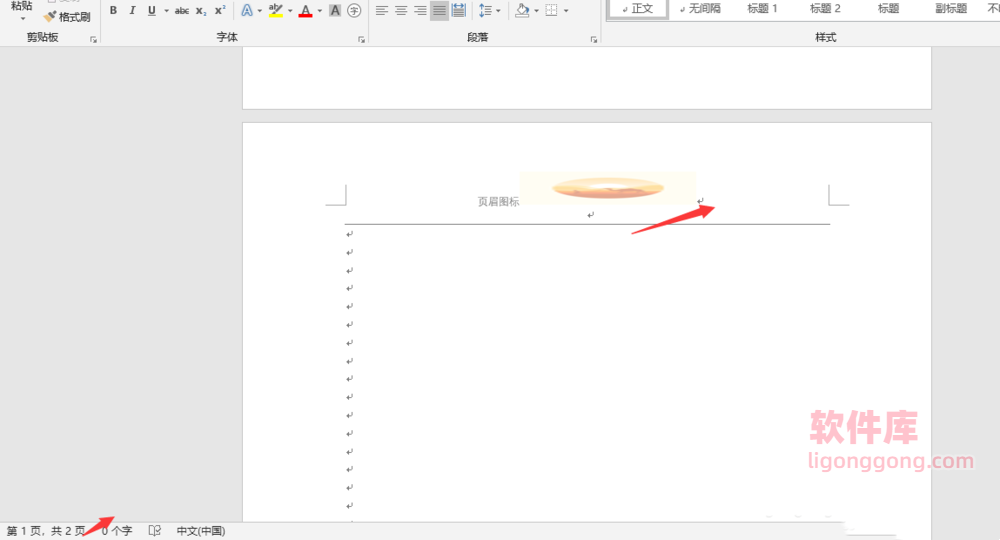The height and width of the screenshot is (540, 1000).
Task: Expand borders dropdown arrow
Action: click(x=566, y=11)
